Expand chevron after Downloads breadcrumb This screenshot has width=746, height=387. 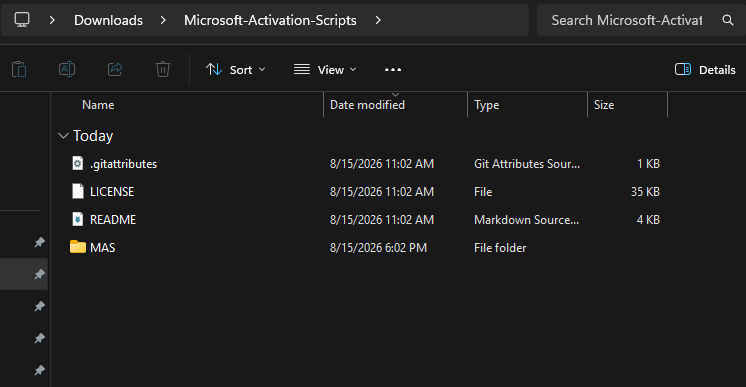[163, 20]
